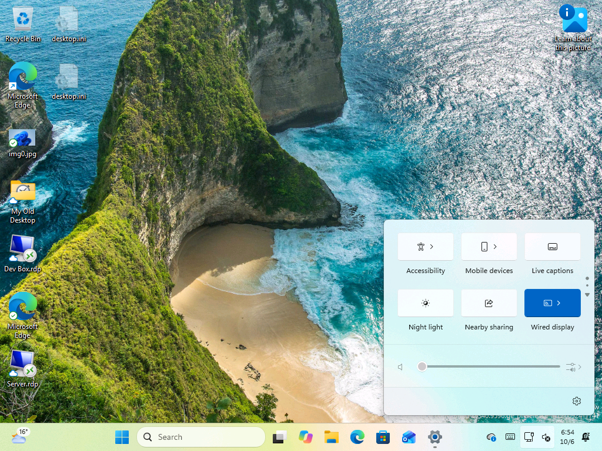Click the muted volume icon in the system tray
This screenshot has height=451, width=602.
[x=546, y=437]
